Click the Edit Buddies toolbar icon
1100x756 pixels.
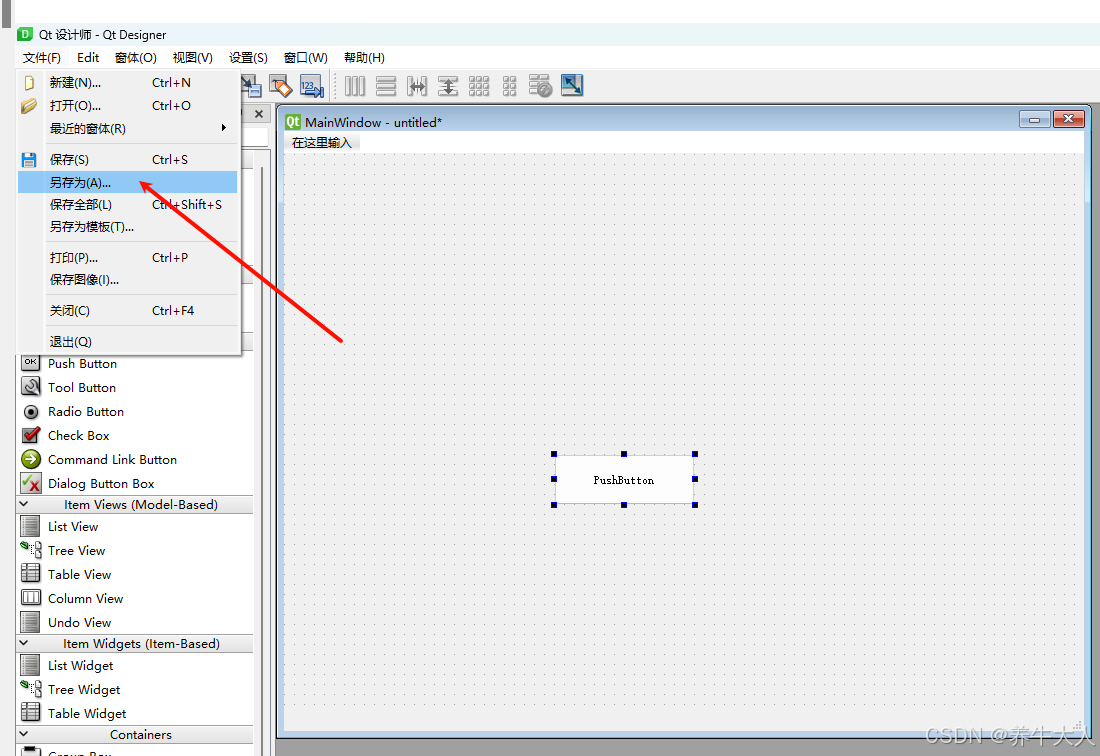(281, 86)
